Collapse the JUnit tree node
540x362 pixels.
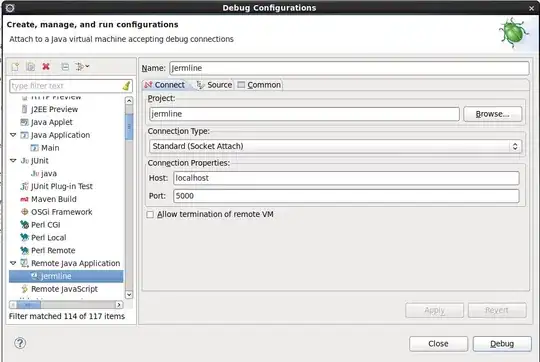(x=13, y=161)
